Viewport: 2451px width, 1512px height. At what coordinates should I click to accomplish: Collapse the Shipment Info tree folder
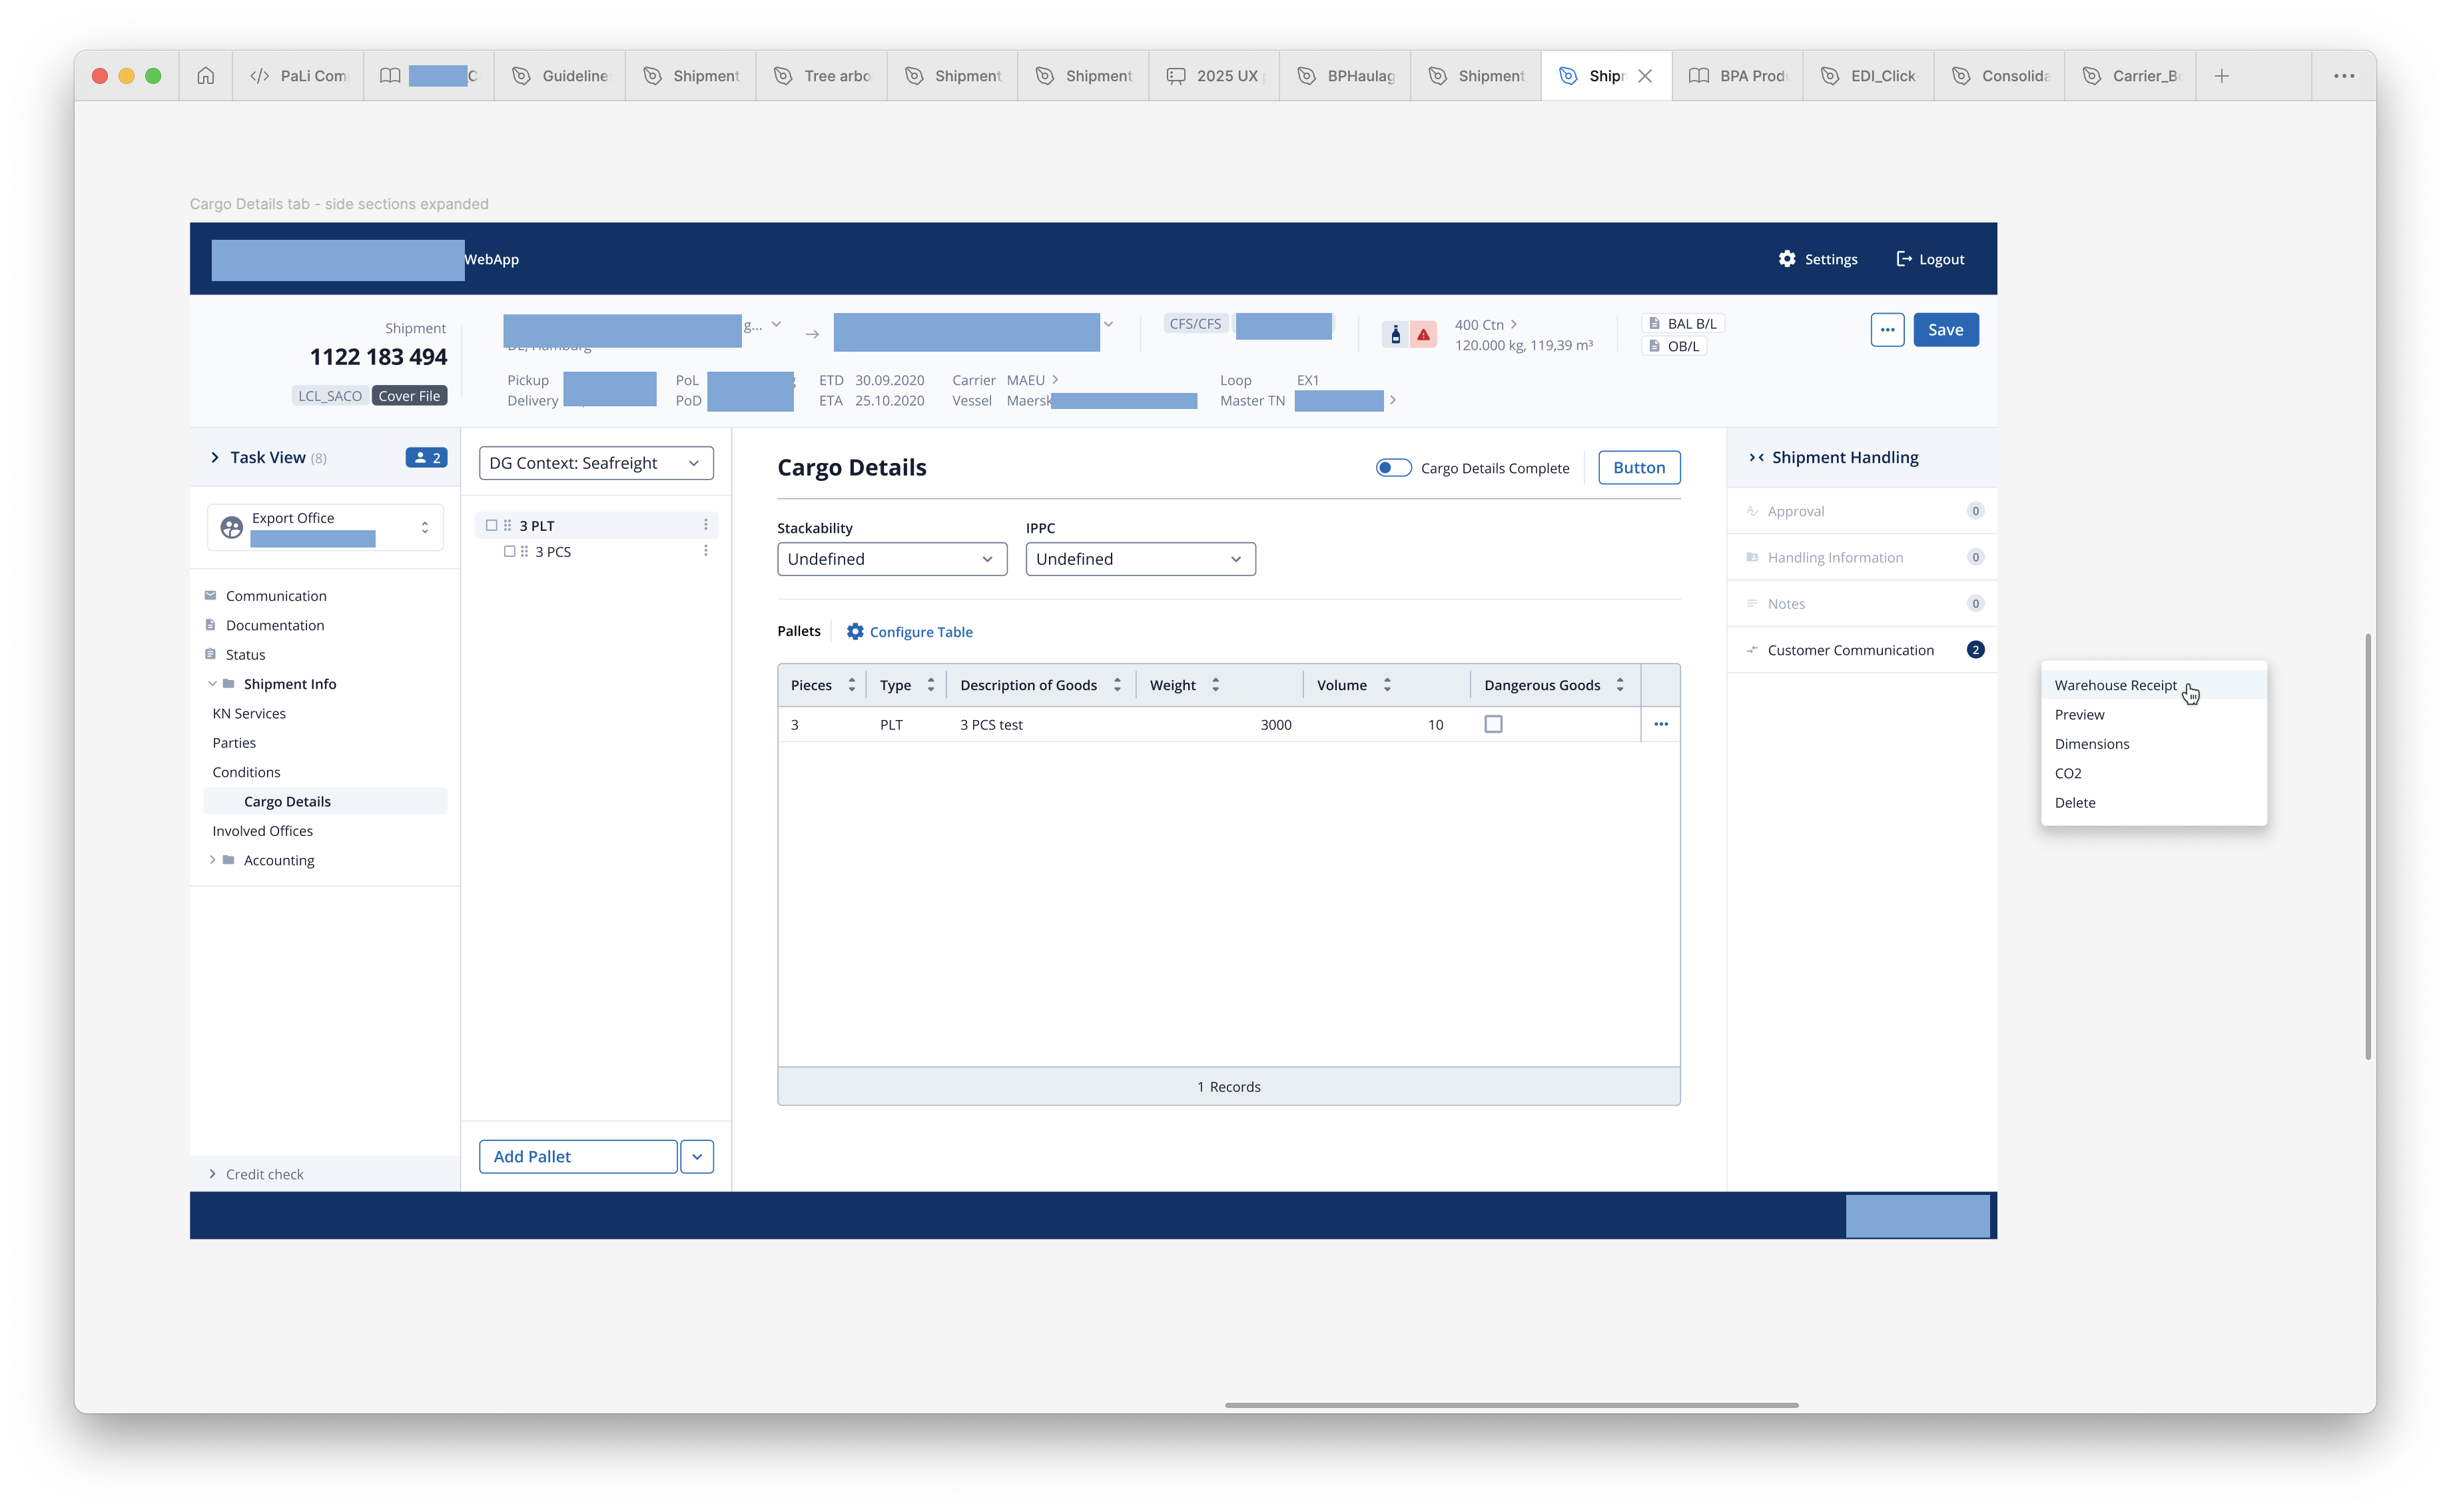pos(212,684)
